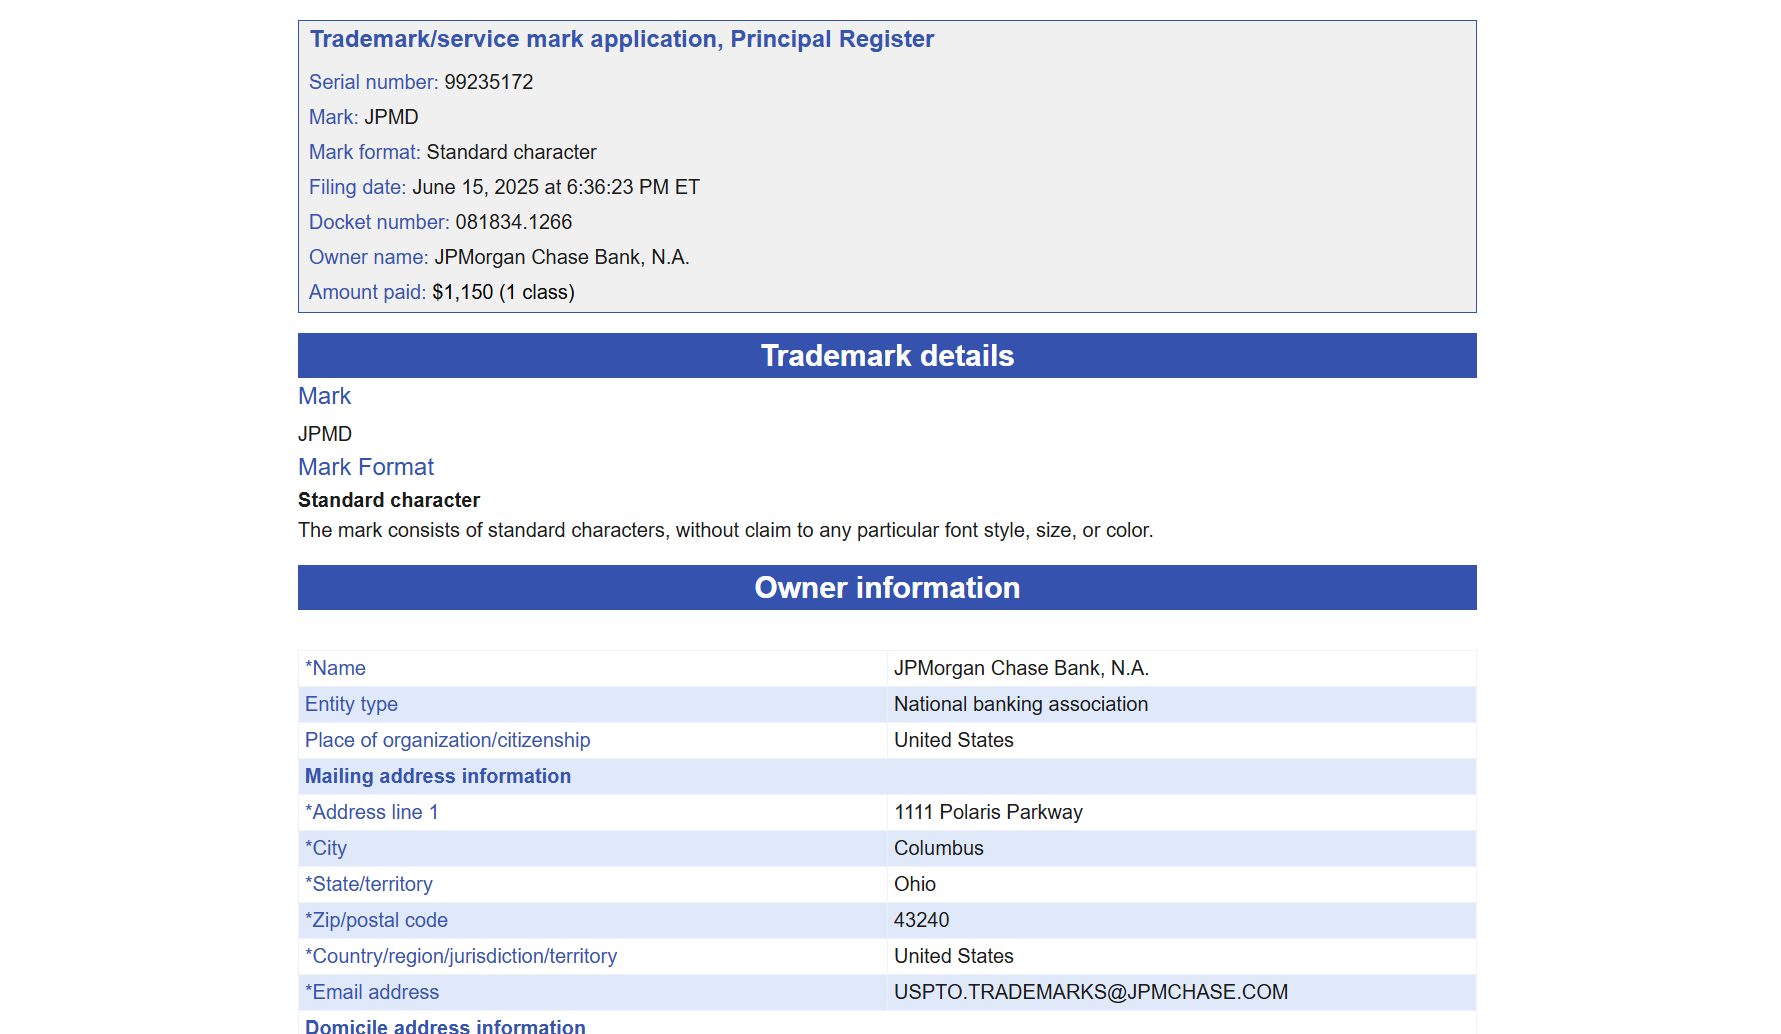Screen dimensions: 1781x1034
Task: Click the JPMD mark text under Mark
Action: coord(325,434)
